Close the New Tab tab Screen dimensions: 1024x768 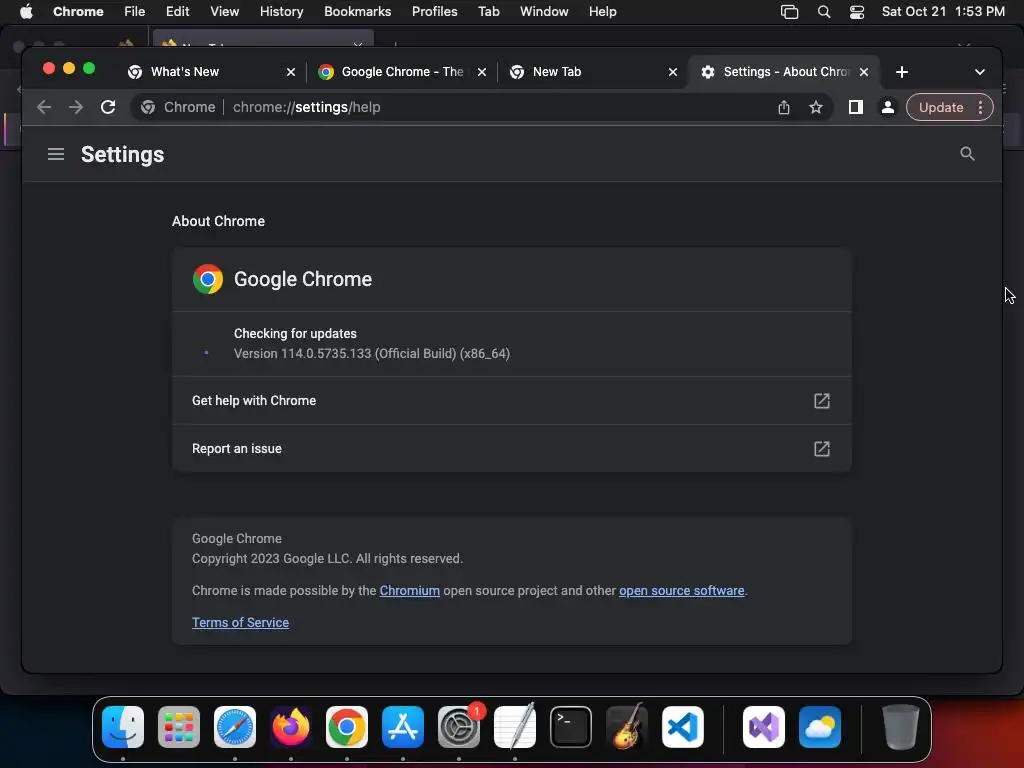673,72
